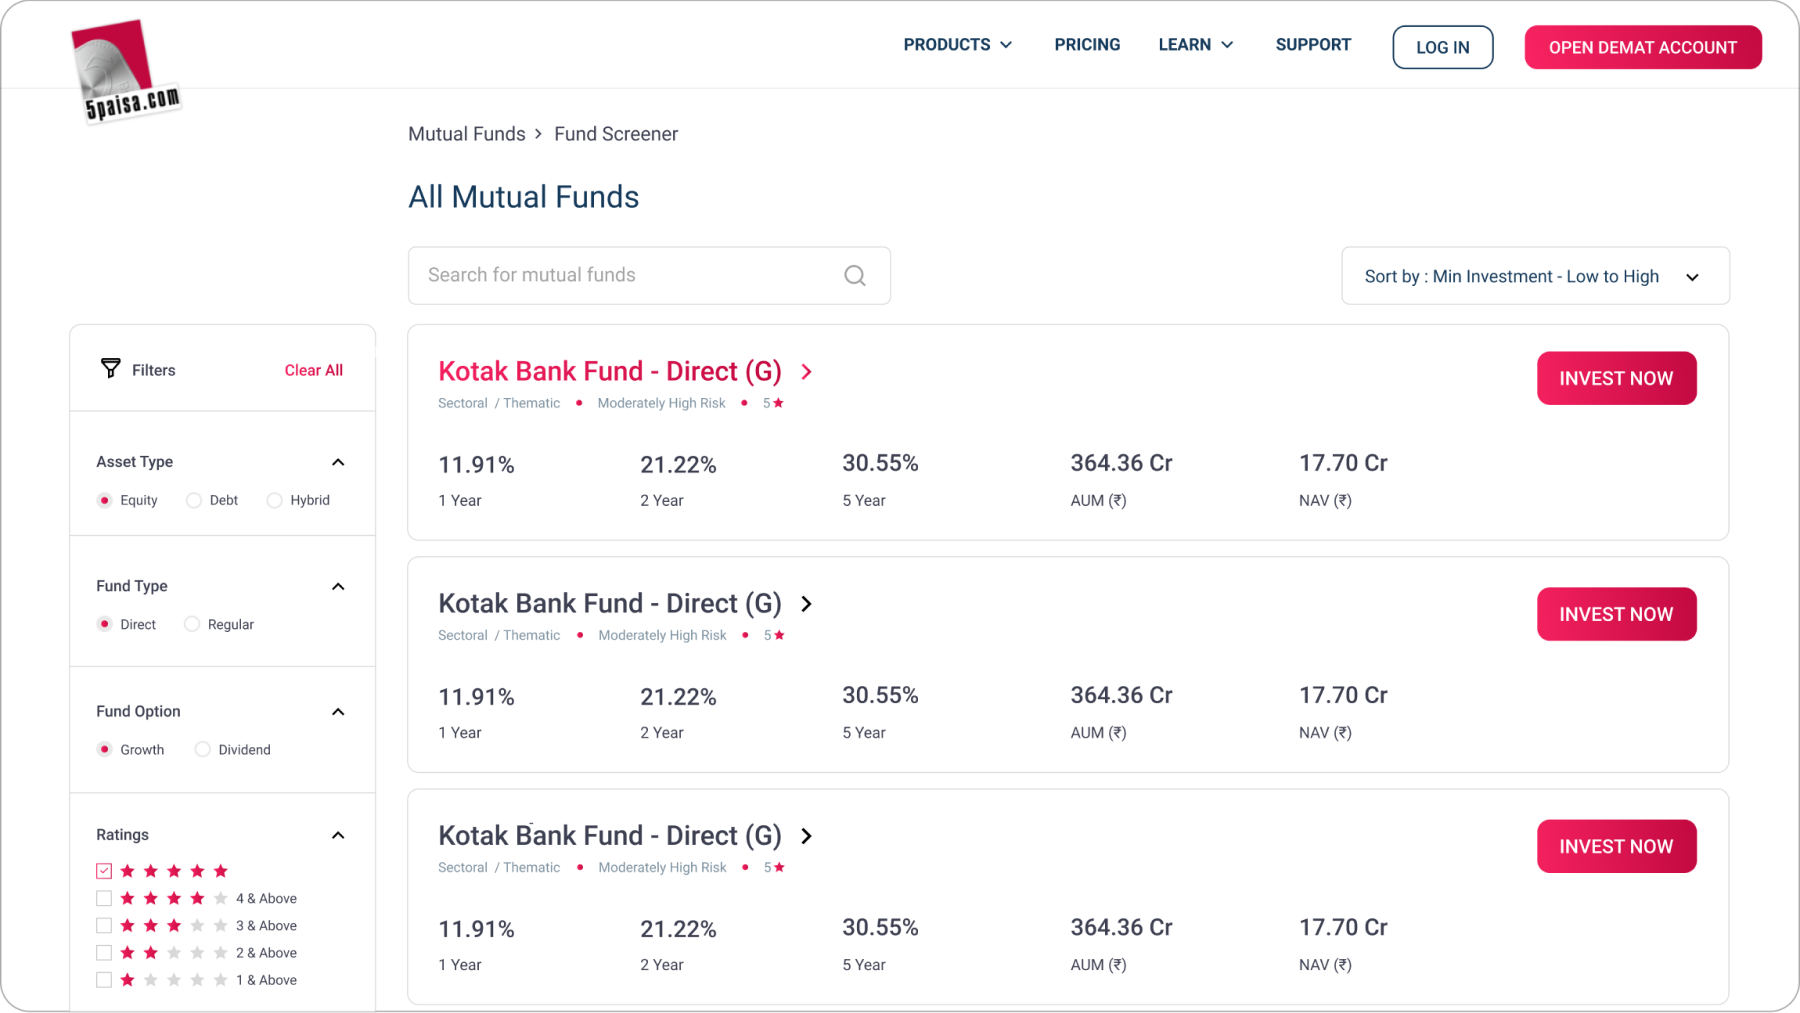Open the Pricing page
This screenshot has width=1800, height=1013.
point(1087,45)
